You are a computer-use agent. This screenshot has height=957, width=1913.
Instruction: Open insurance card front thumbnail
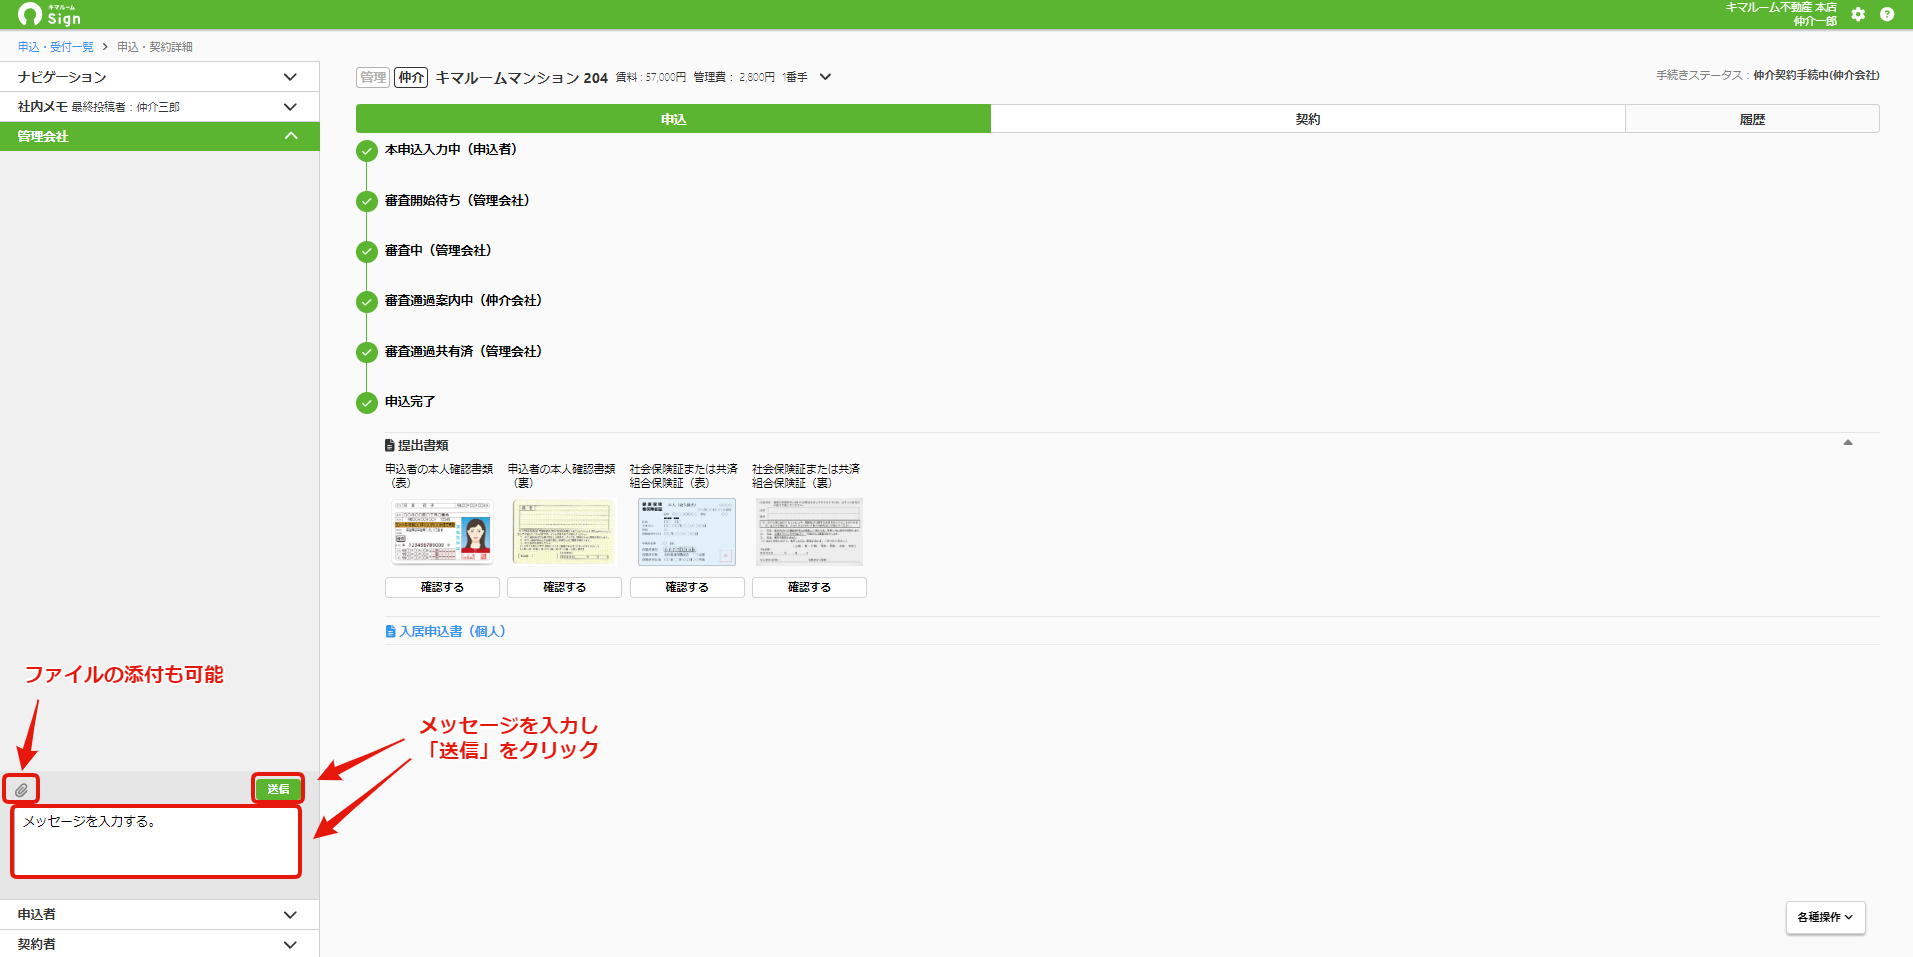pyautogui.click(x=686, y=532)
